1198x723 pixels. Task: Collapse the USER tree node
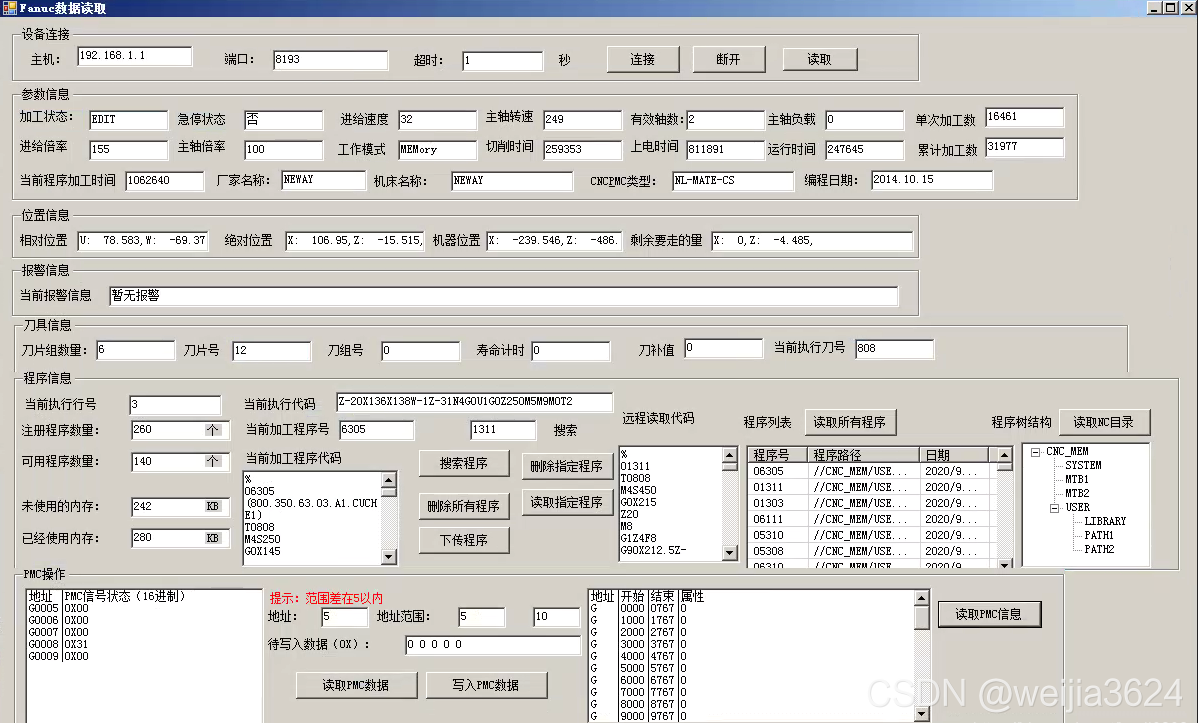tap(1054, 508)
